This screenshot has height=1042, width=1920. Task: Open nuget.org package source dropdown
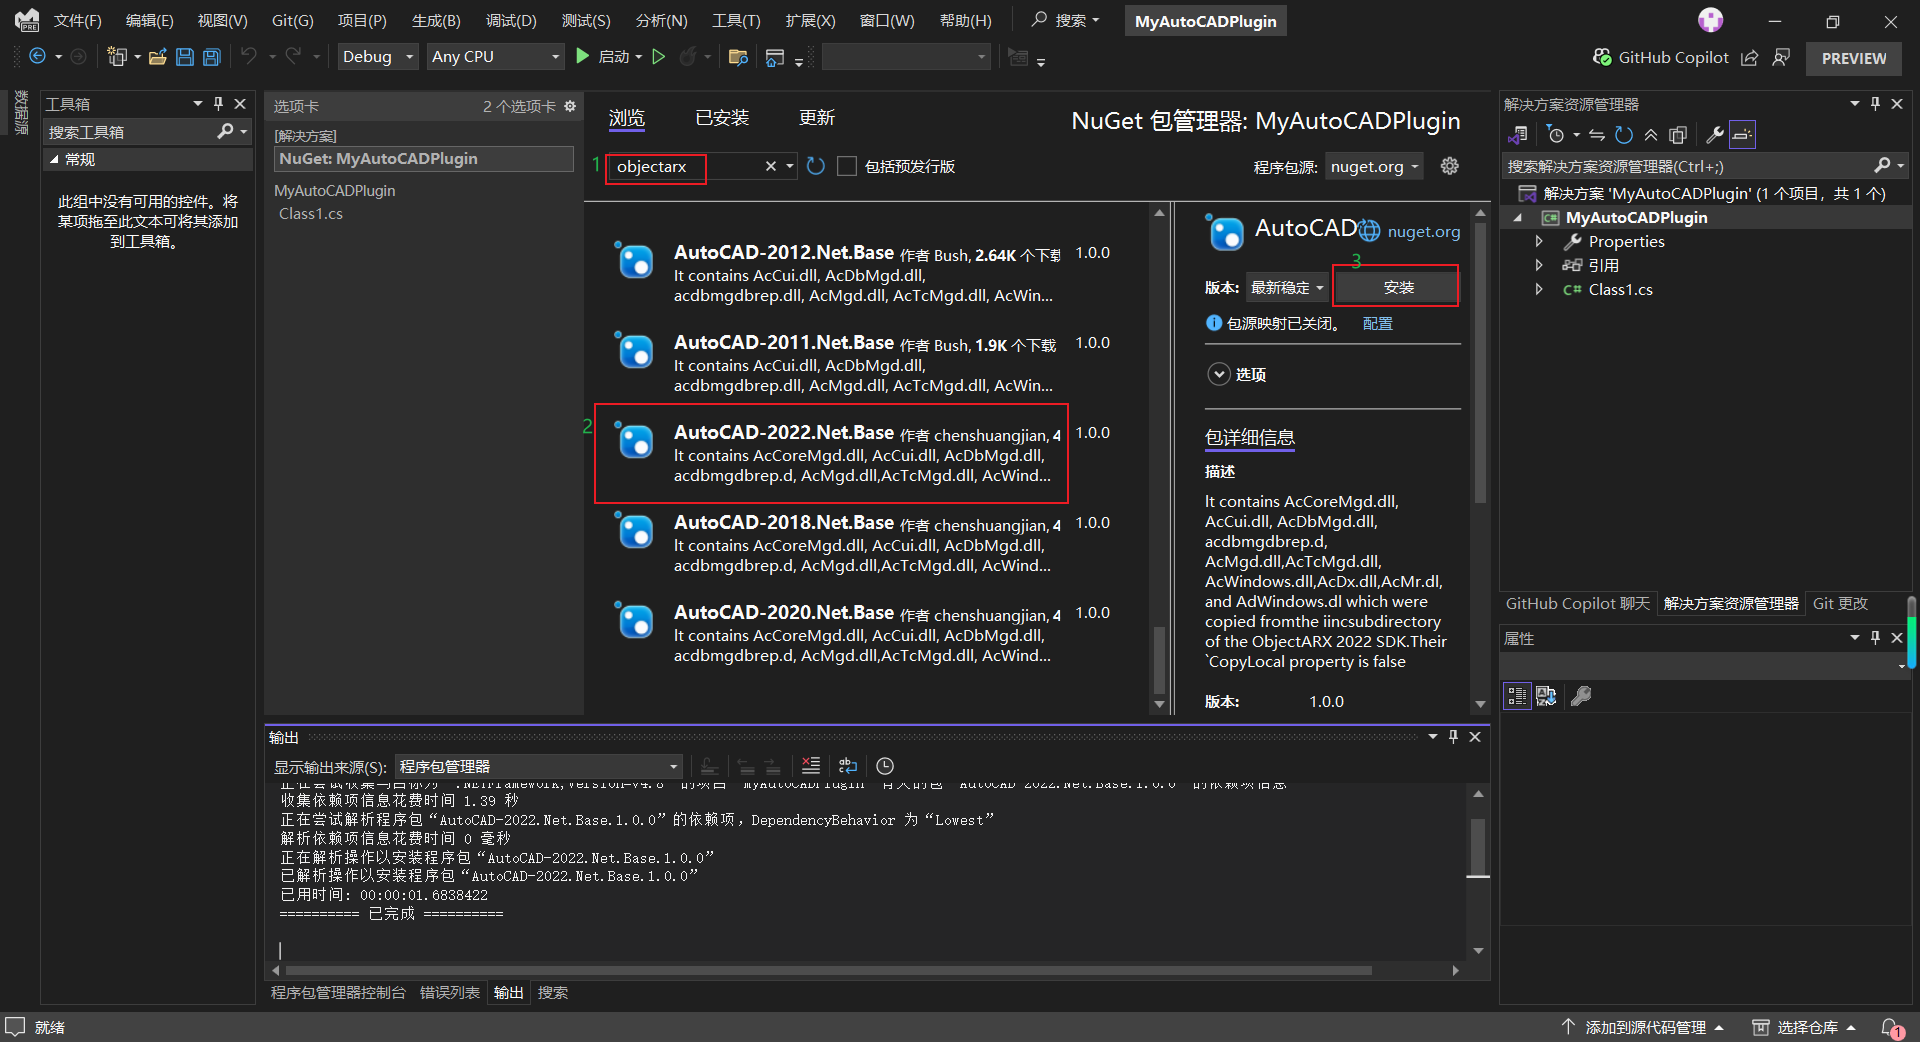1375,167
